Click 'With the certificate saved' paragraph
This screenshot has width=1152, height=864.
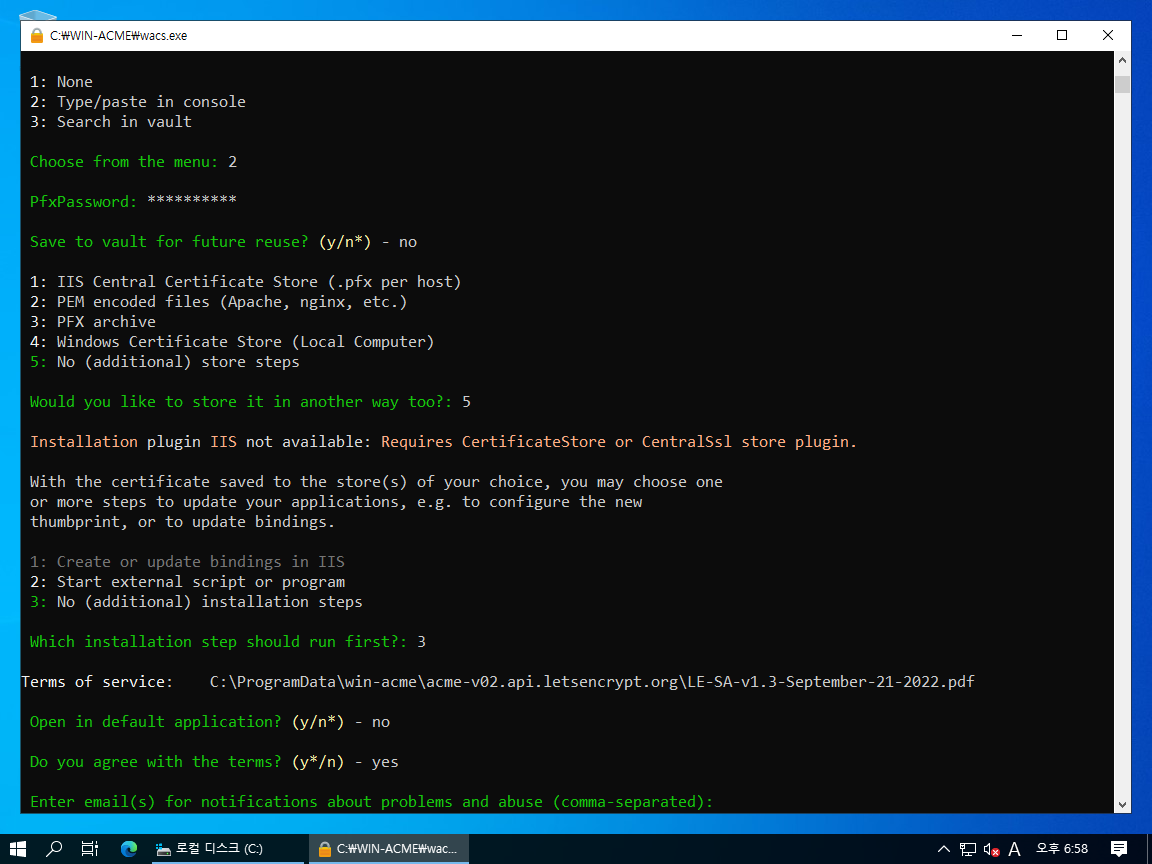[x=376, y=502]
